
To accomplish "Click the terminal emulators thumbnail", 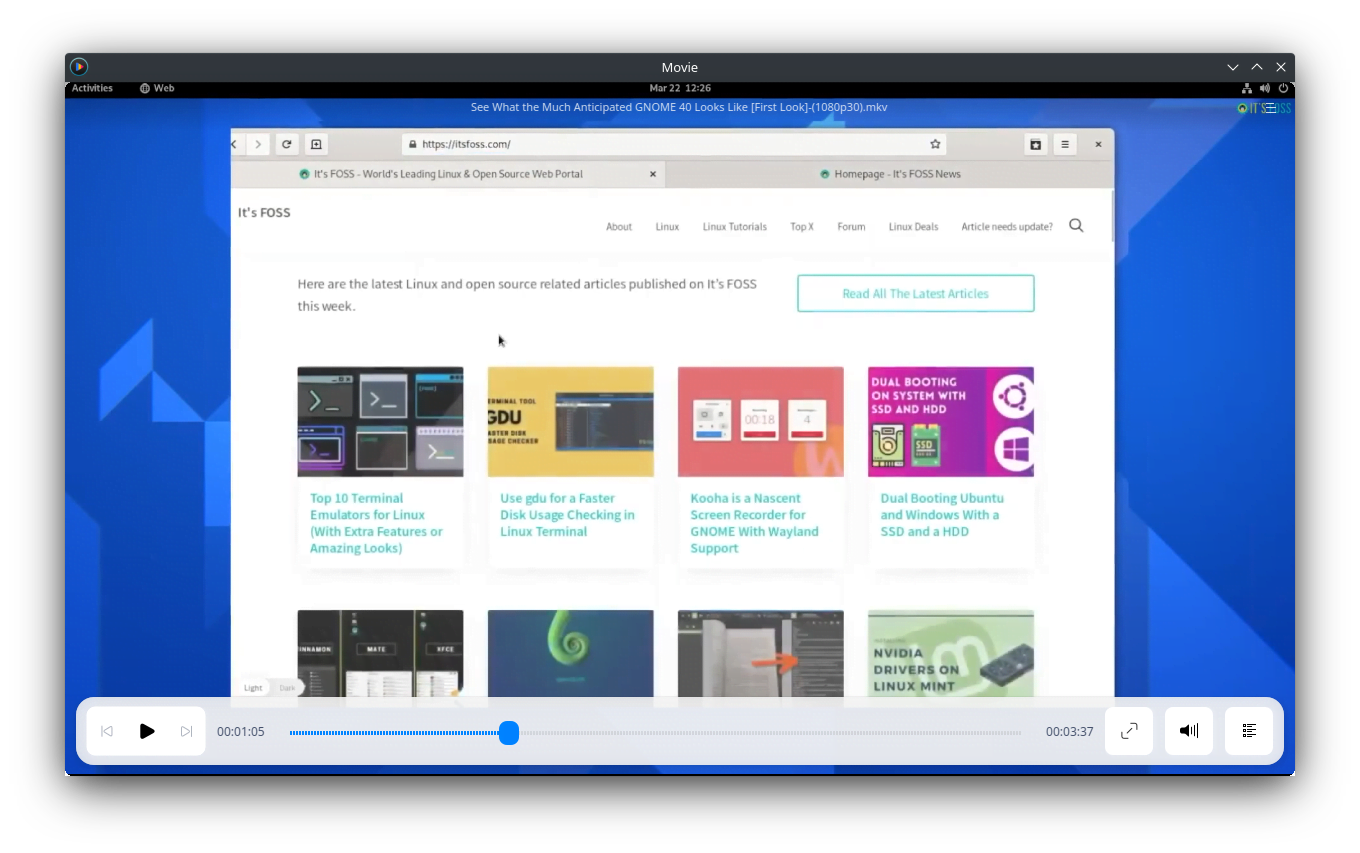I will (380, 422).
